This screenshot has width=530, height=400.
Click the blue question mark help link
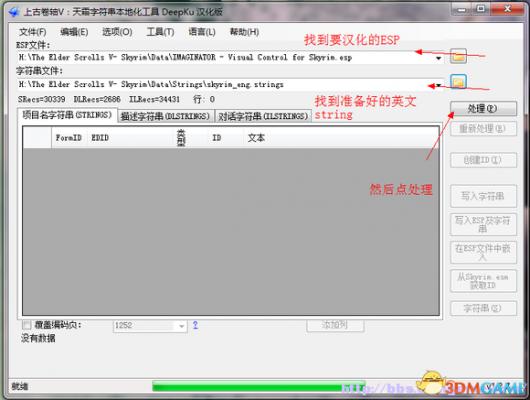[x=195, y=325]
